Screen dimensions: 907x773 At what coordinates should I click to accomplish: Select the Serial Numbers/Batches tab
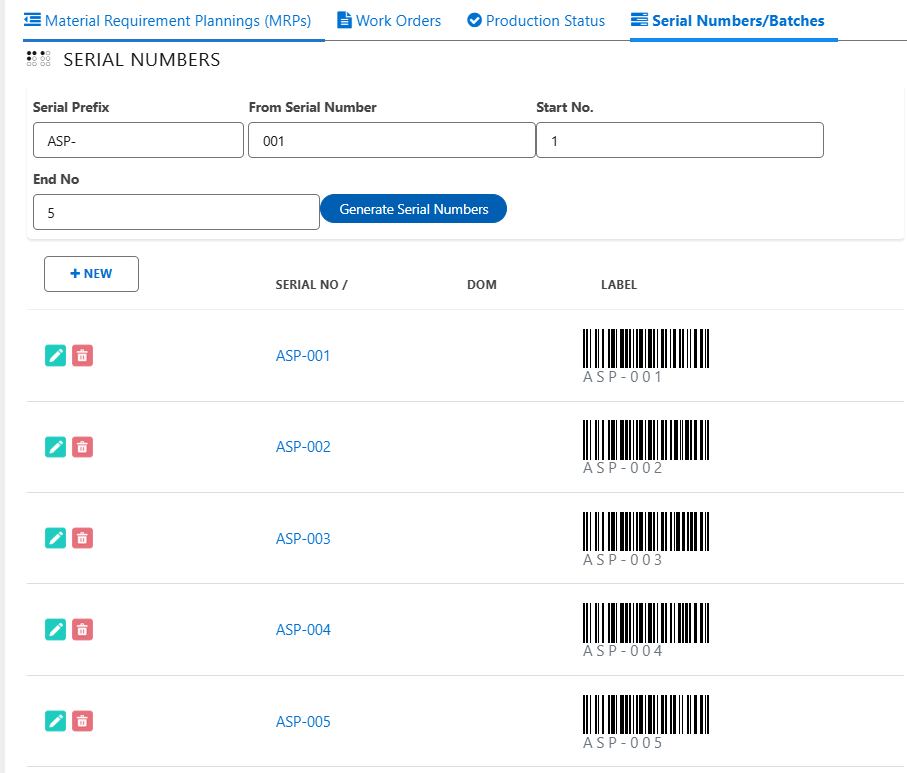click(733, 20)
